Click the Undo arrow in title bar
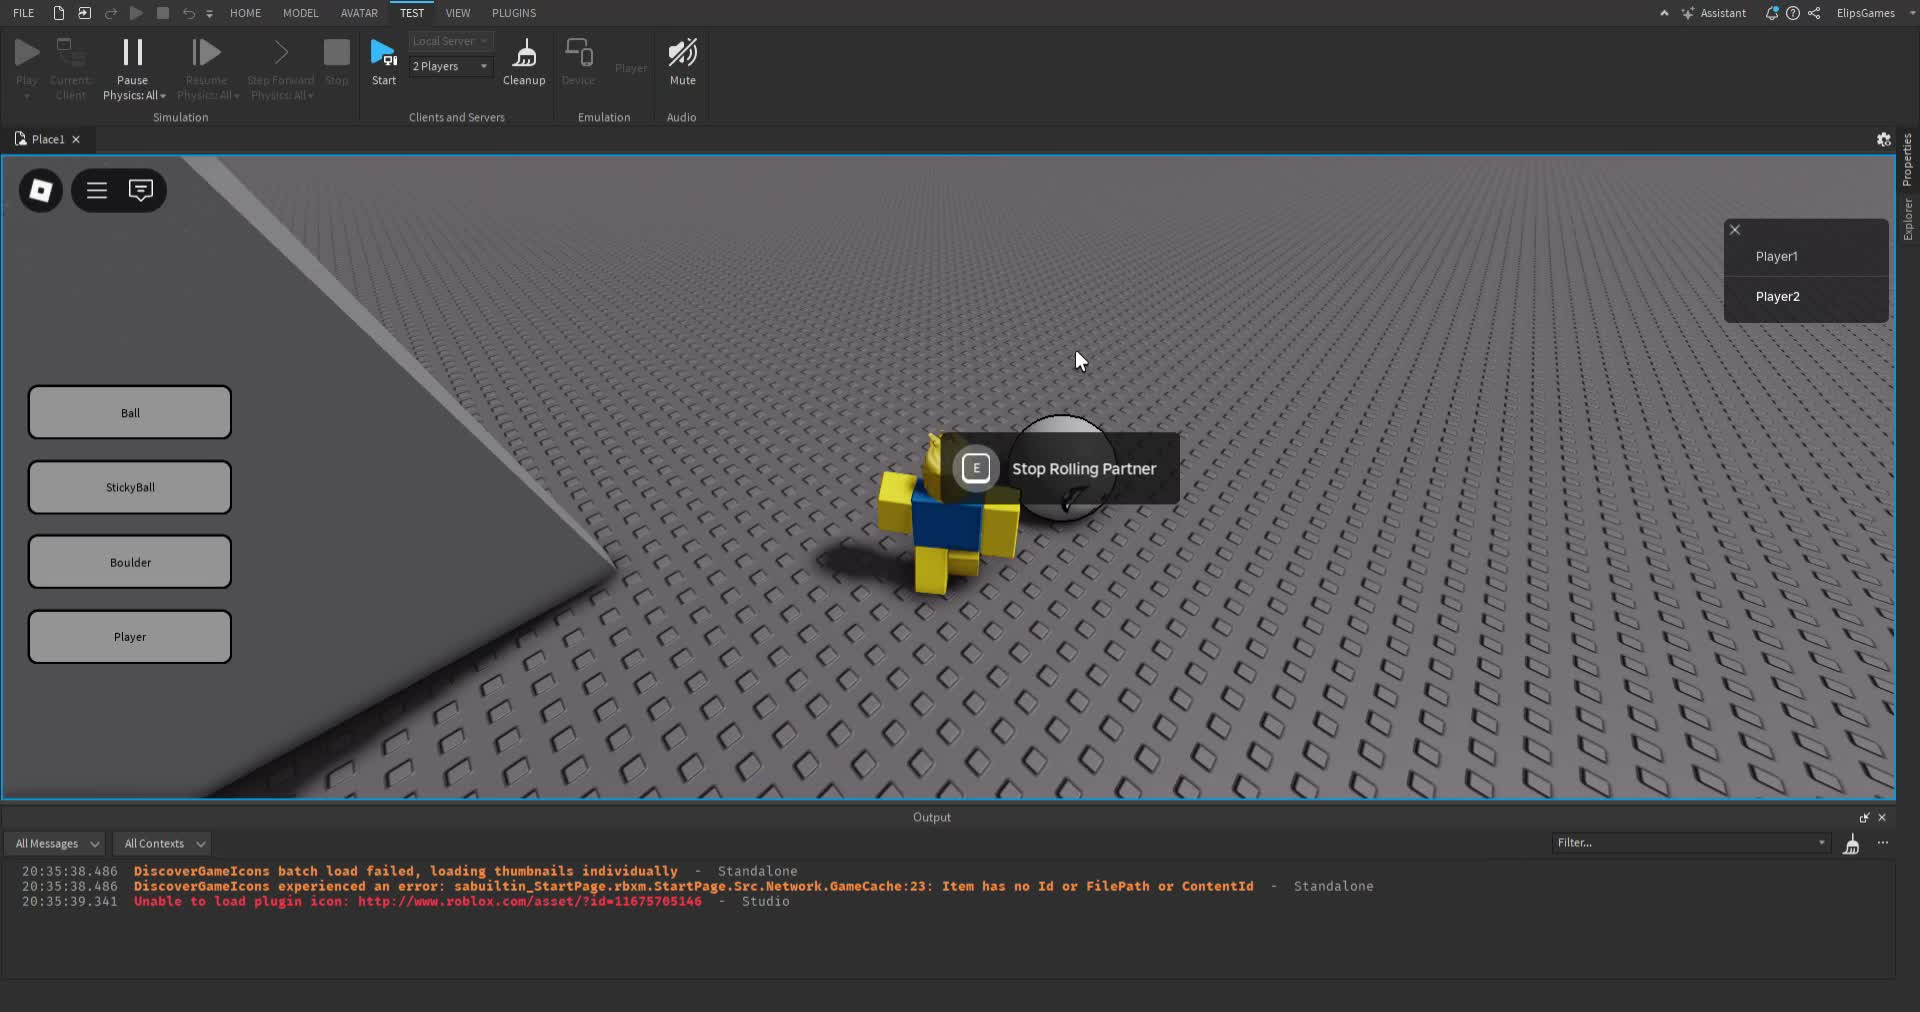This screenshot has width=1920, height=1012. (188, 13)
